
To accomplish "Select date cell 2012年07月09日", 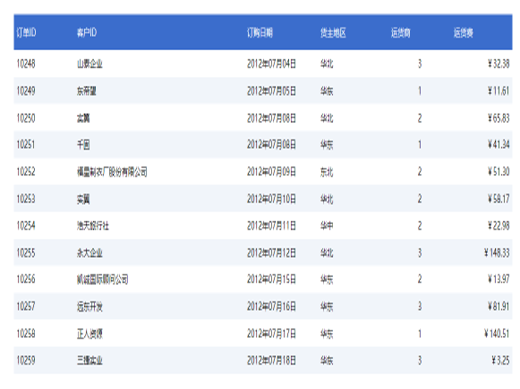I will (x=271, y=172).
